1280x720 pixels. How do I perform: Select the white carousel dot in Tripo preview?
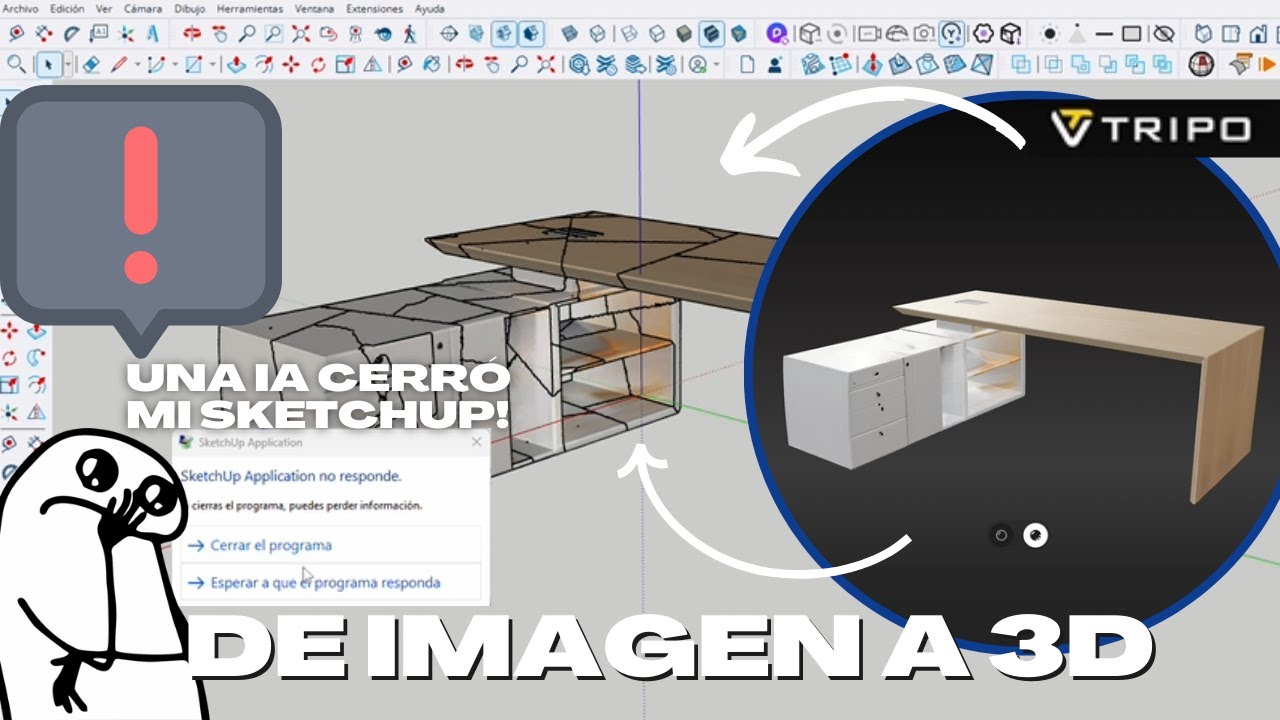pos(1035,536)
